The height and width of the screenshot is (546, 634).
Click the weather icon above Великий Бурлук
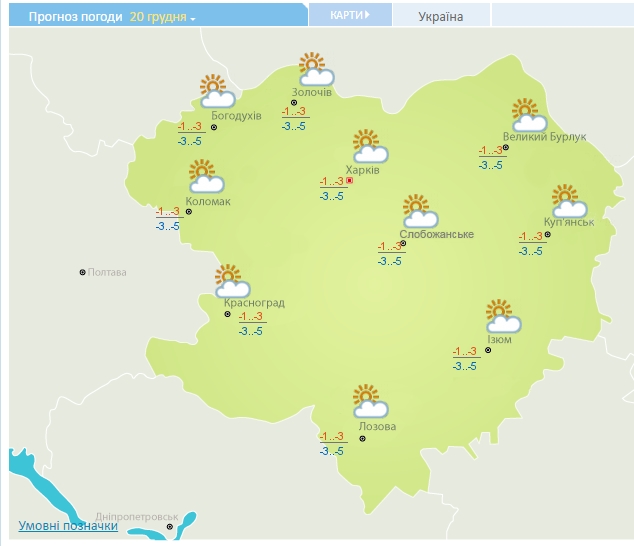click(529, 115)
